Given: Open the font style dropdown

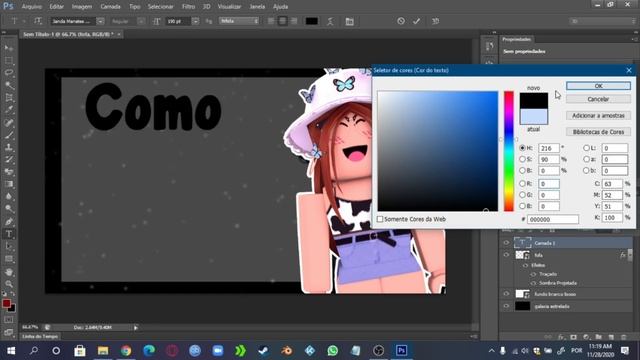Looking at the screenshot, I should point(141,21).
